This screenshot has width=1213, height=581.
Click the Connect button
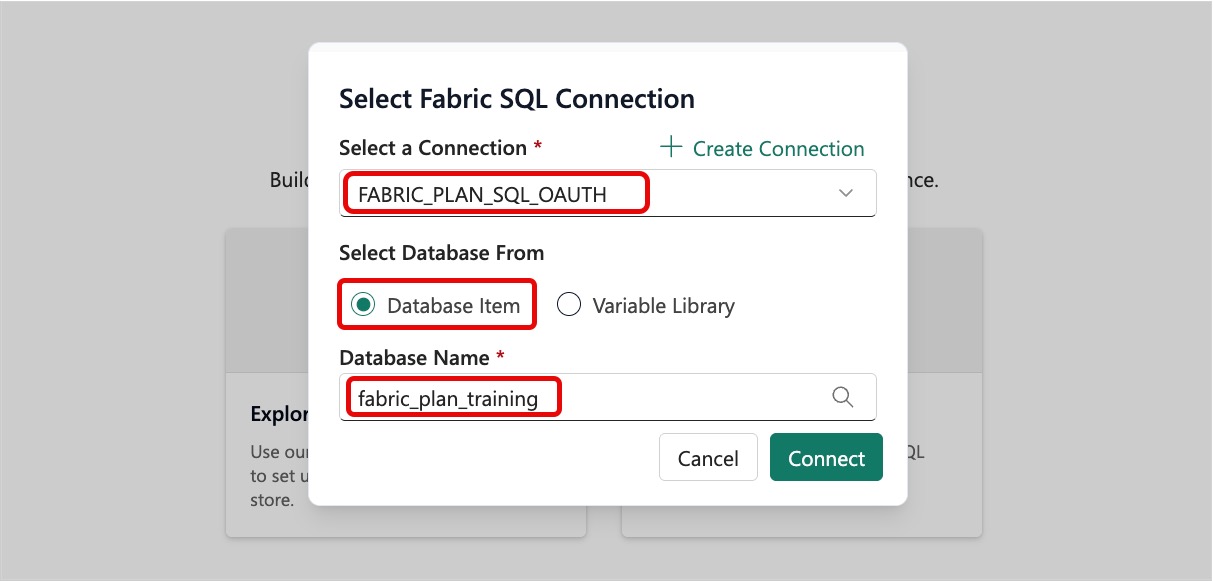click(826, 458)
